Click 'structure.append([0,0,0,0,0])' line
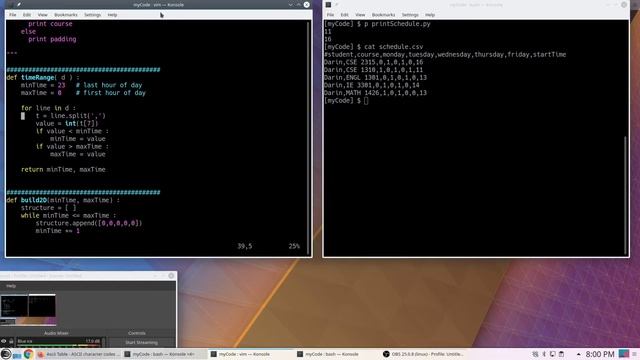The height and width of the screenshot is (360, 640). (x=89, y=223)
